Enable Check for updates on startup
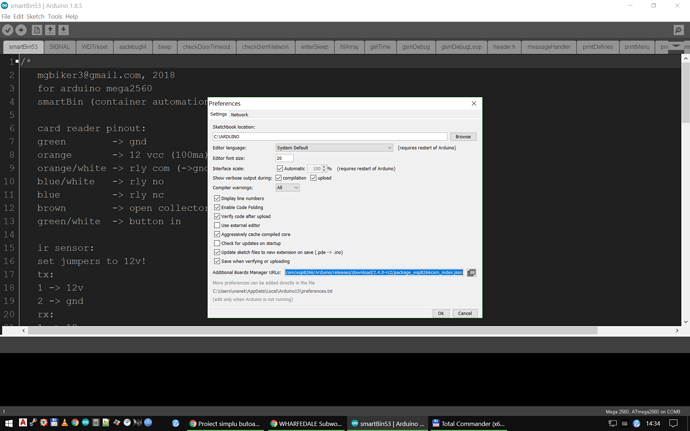The image size is (690, 431). (x=217, y=243)
